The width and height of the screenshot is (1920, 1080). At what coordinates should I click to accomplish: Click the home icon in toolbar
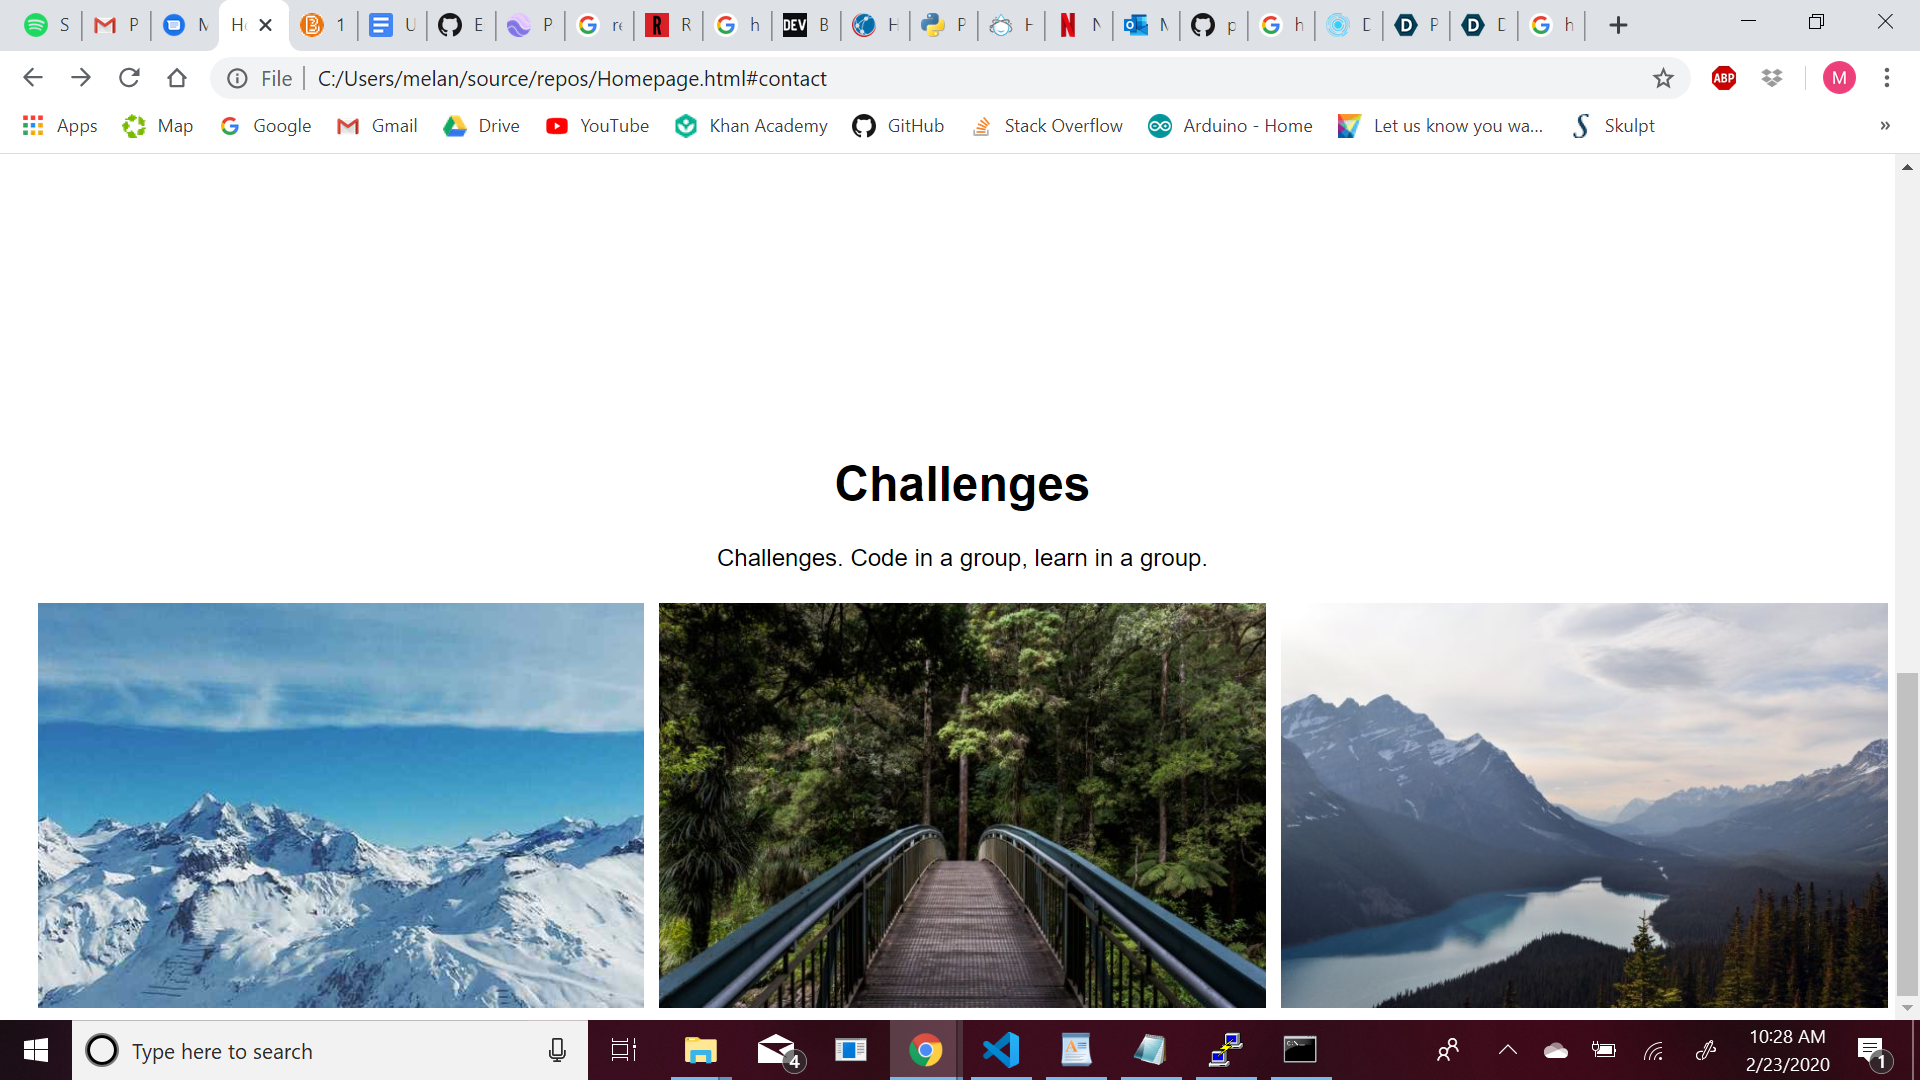[x=177, y=78]
